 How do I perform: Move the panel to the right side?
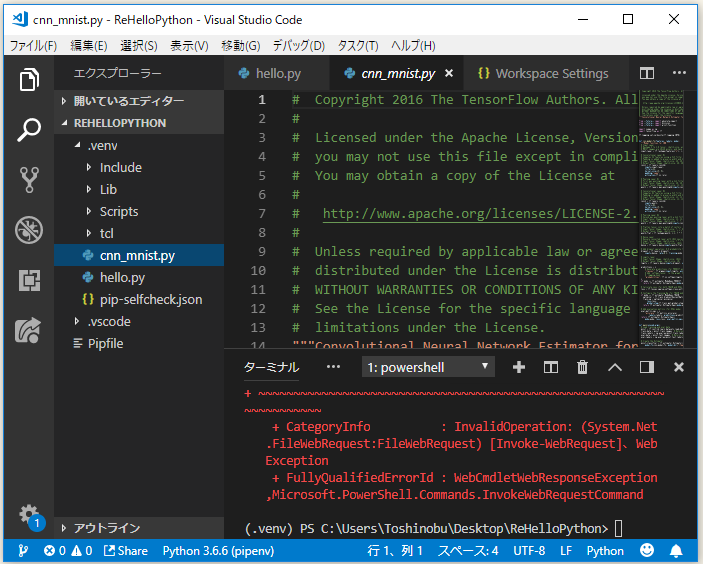tap(647, 367)
